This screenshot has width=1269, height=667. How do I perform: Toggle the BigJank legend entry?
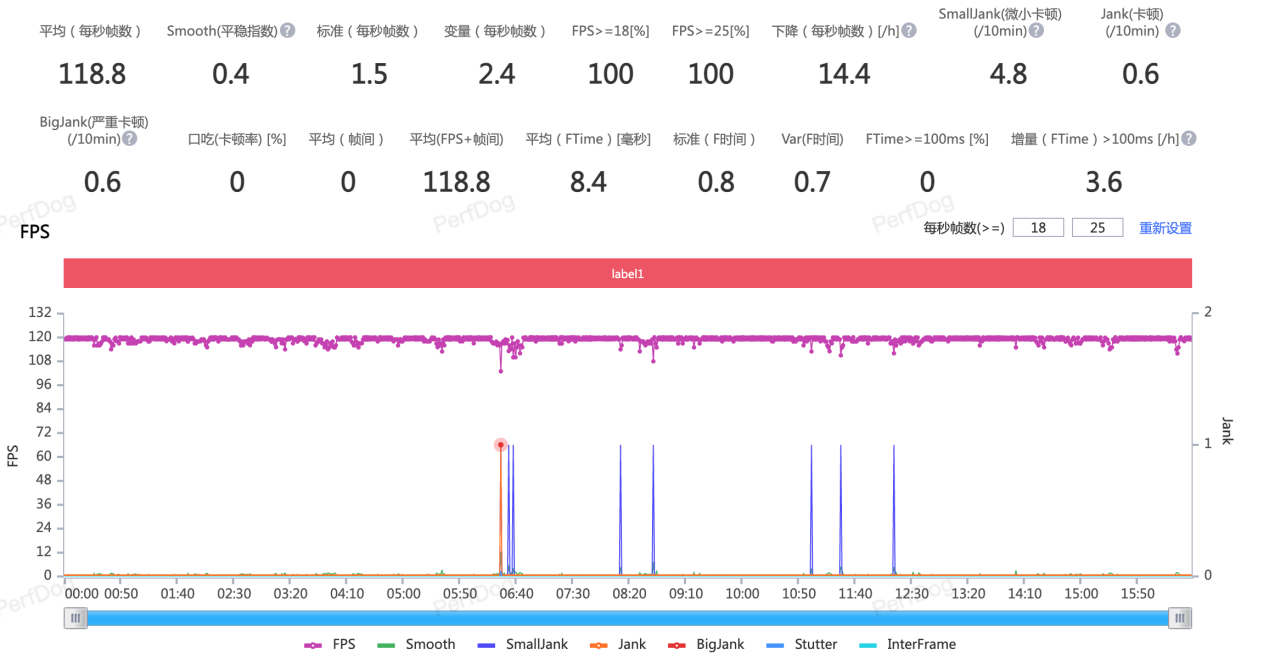[x=676, y=644]
